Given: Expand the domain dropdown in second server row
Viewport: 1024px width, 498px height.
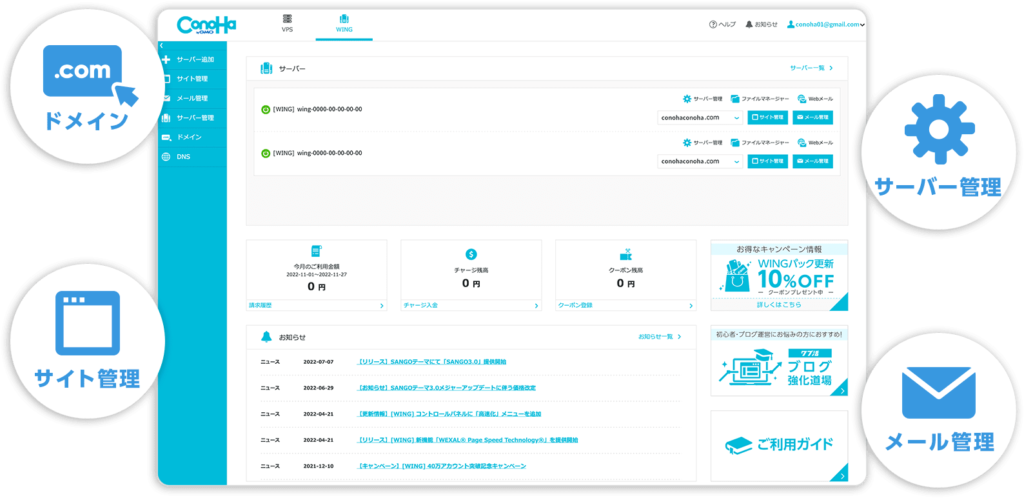Looking at the screenshot, I should coord(737,161).
